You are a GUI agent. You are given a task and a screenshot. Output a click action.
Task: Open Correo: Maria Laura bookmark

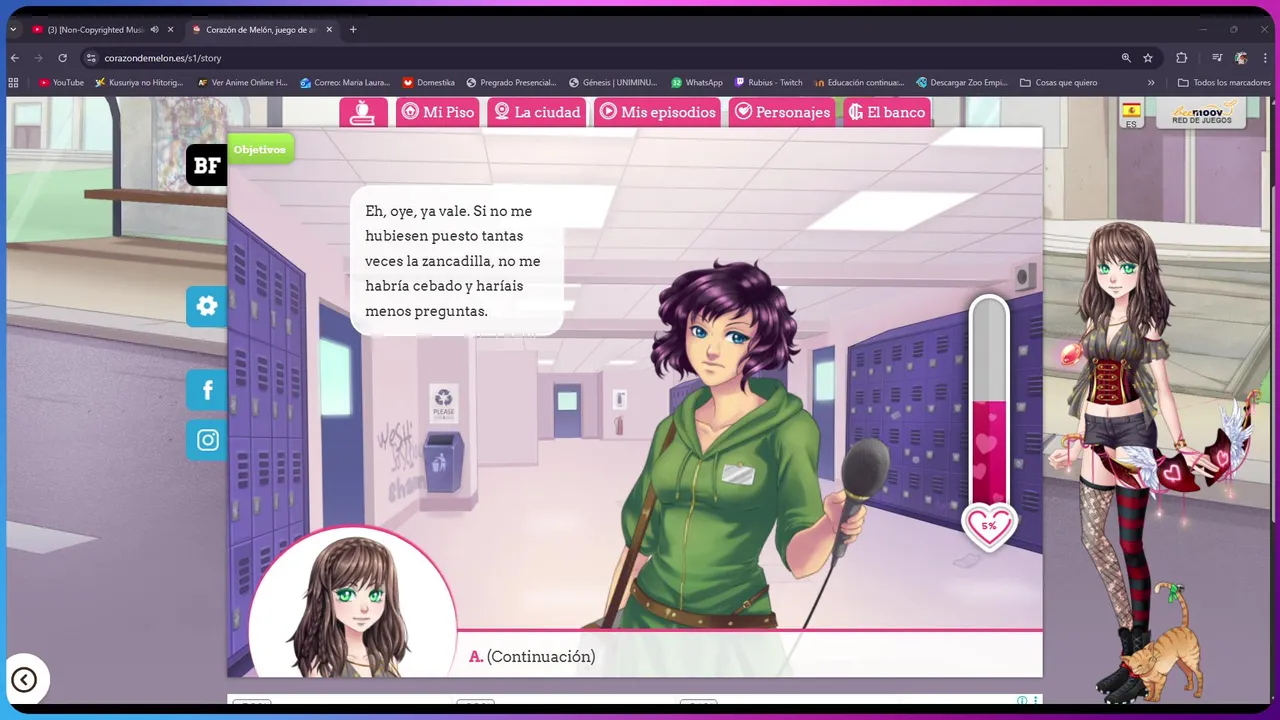coord(345,83)
